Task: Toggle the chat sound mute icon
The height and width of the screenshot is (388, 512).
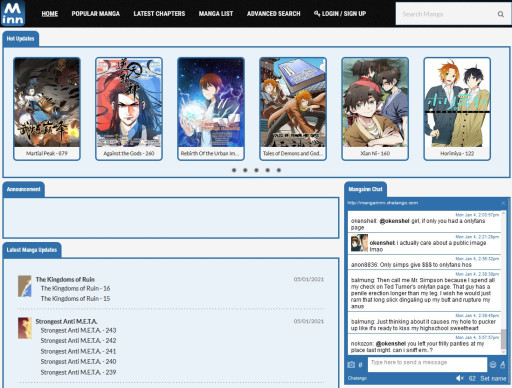Action: pyautogui.click(x=460, y=378)
